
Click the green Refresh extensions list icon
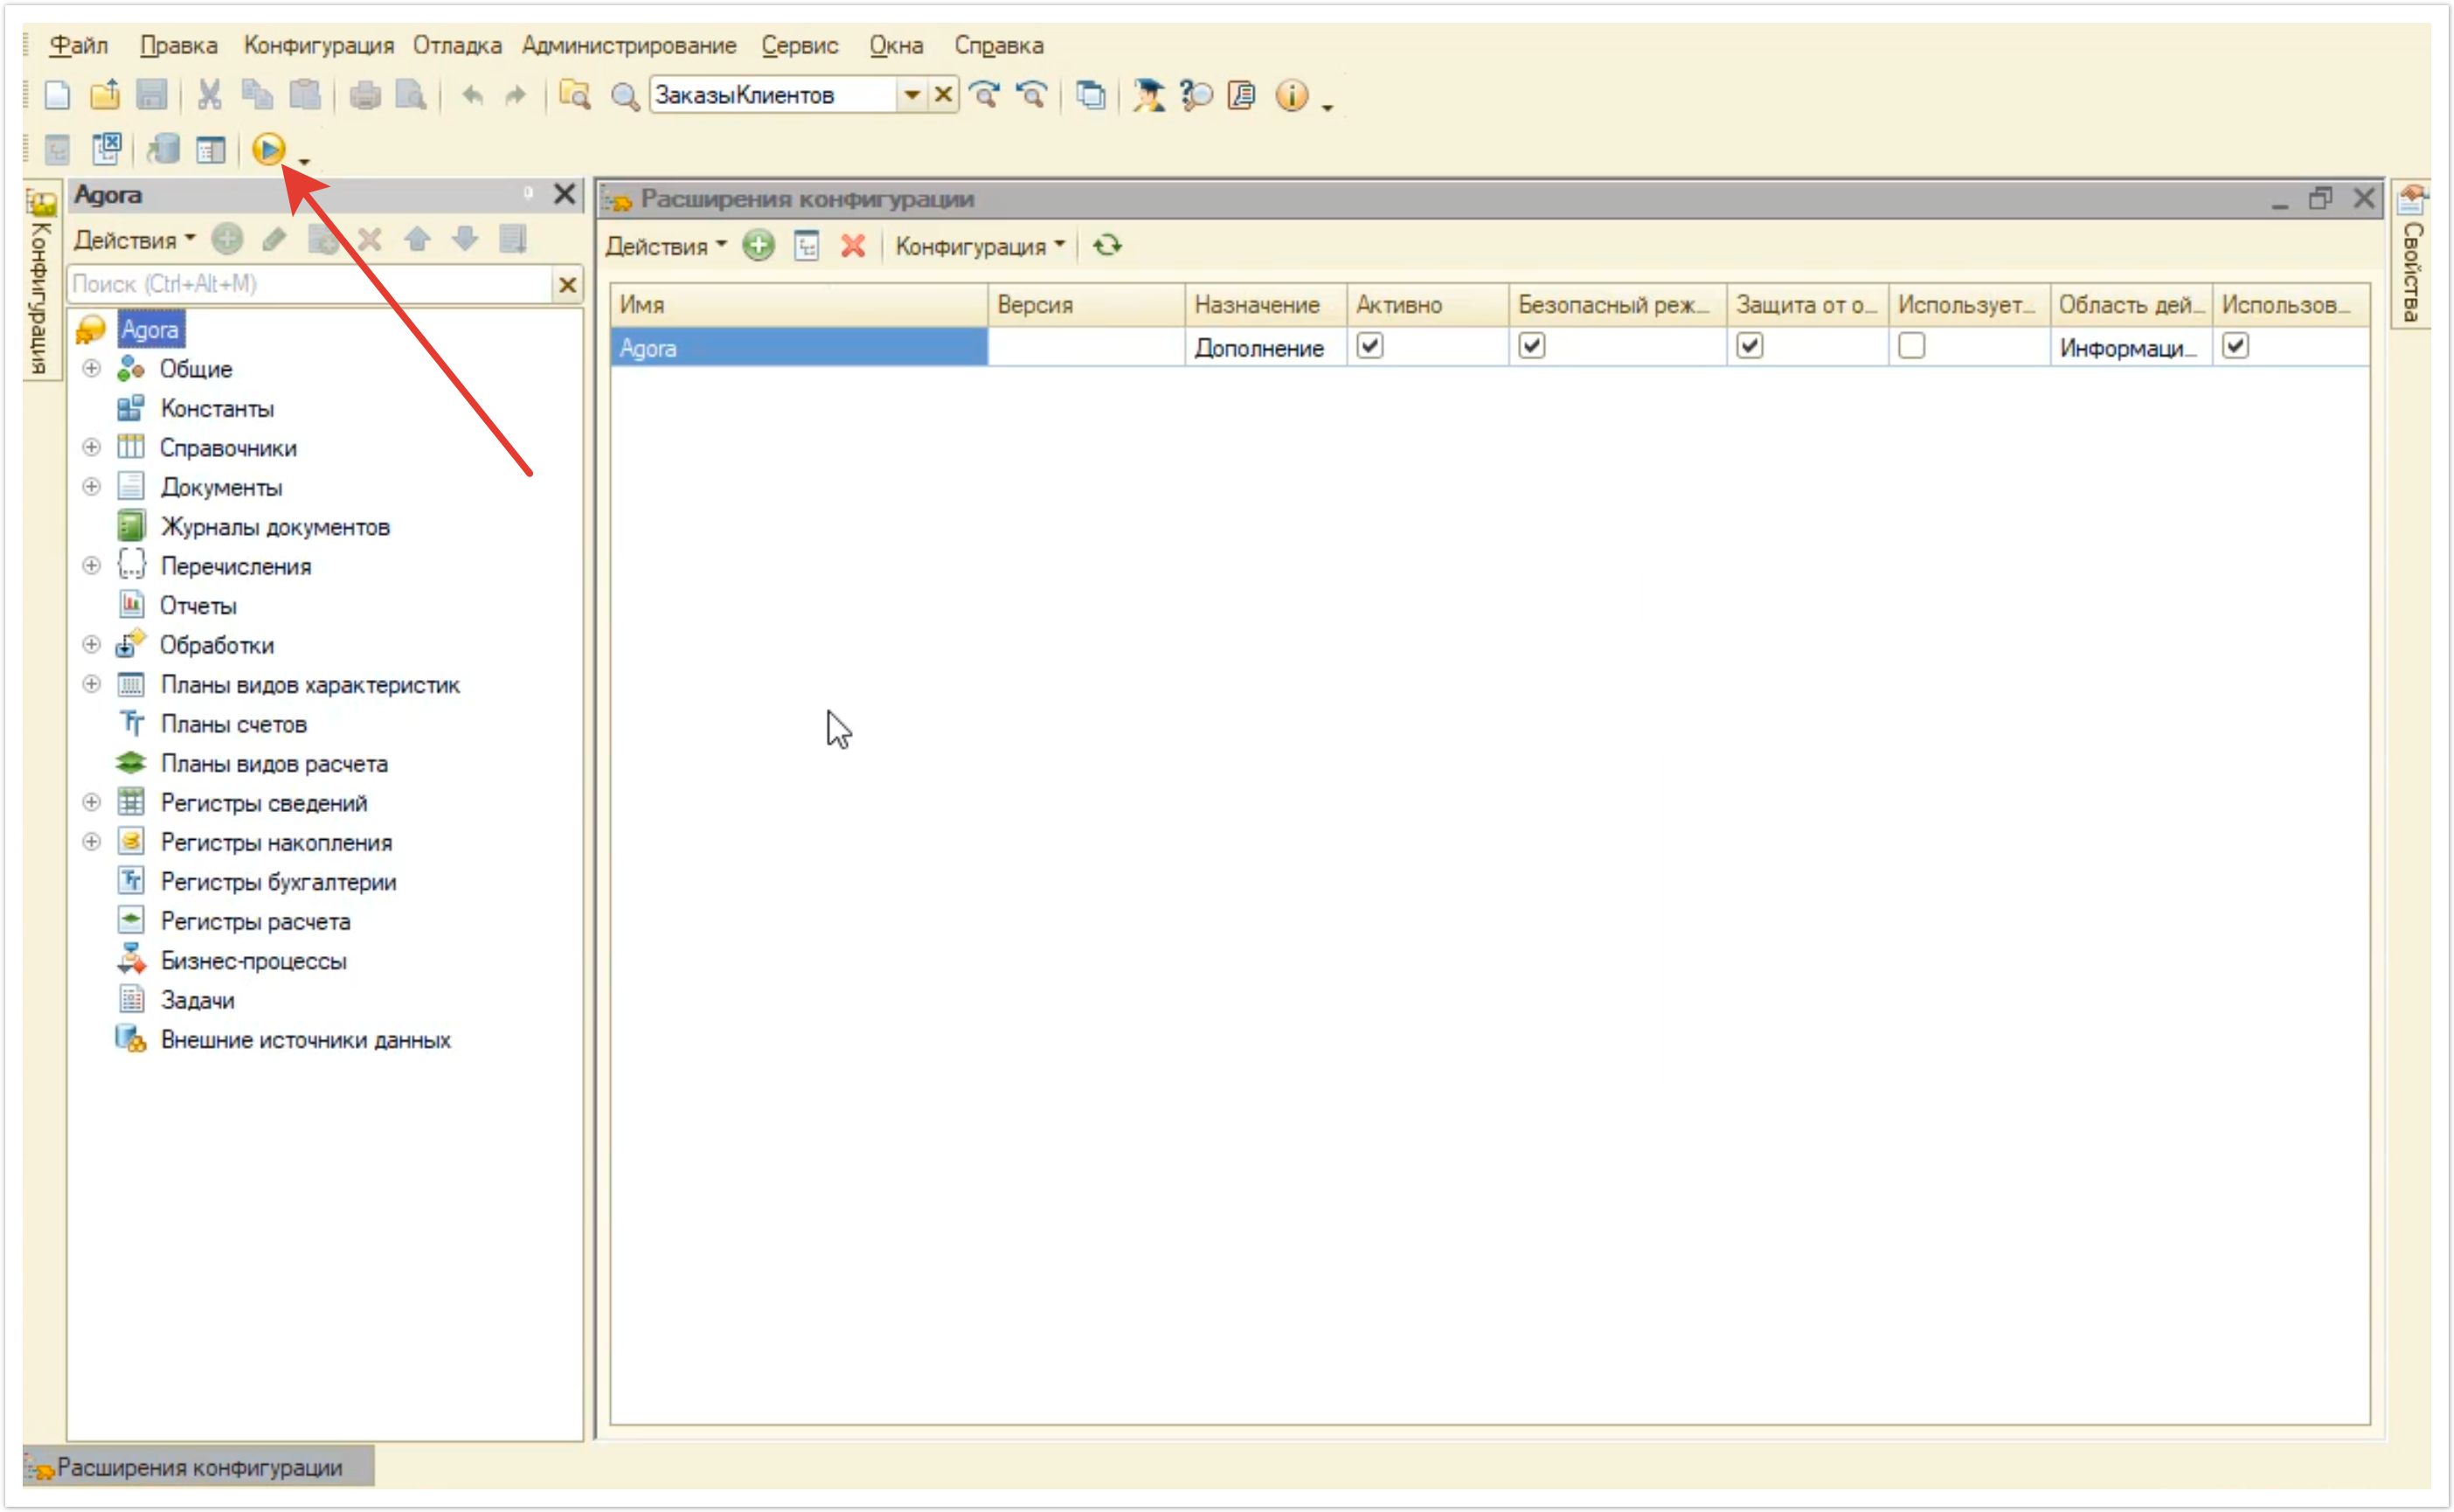click(x=1107, y=246)
